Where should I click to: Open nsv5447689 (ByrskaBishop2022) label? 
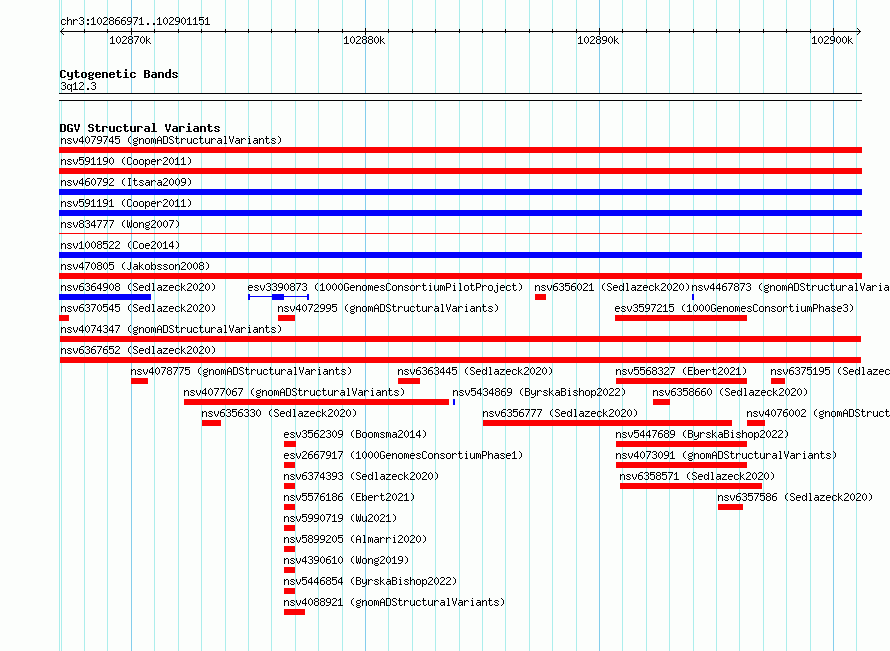tap(702, 434)
